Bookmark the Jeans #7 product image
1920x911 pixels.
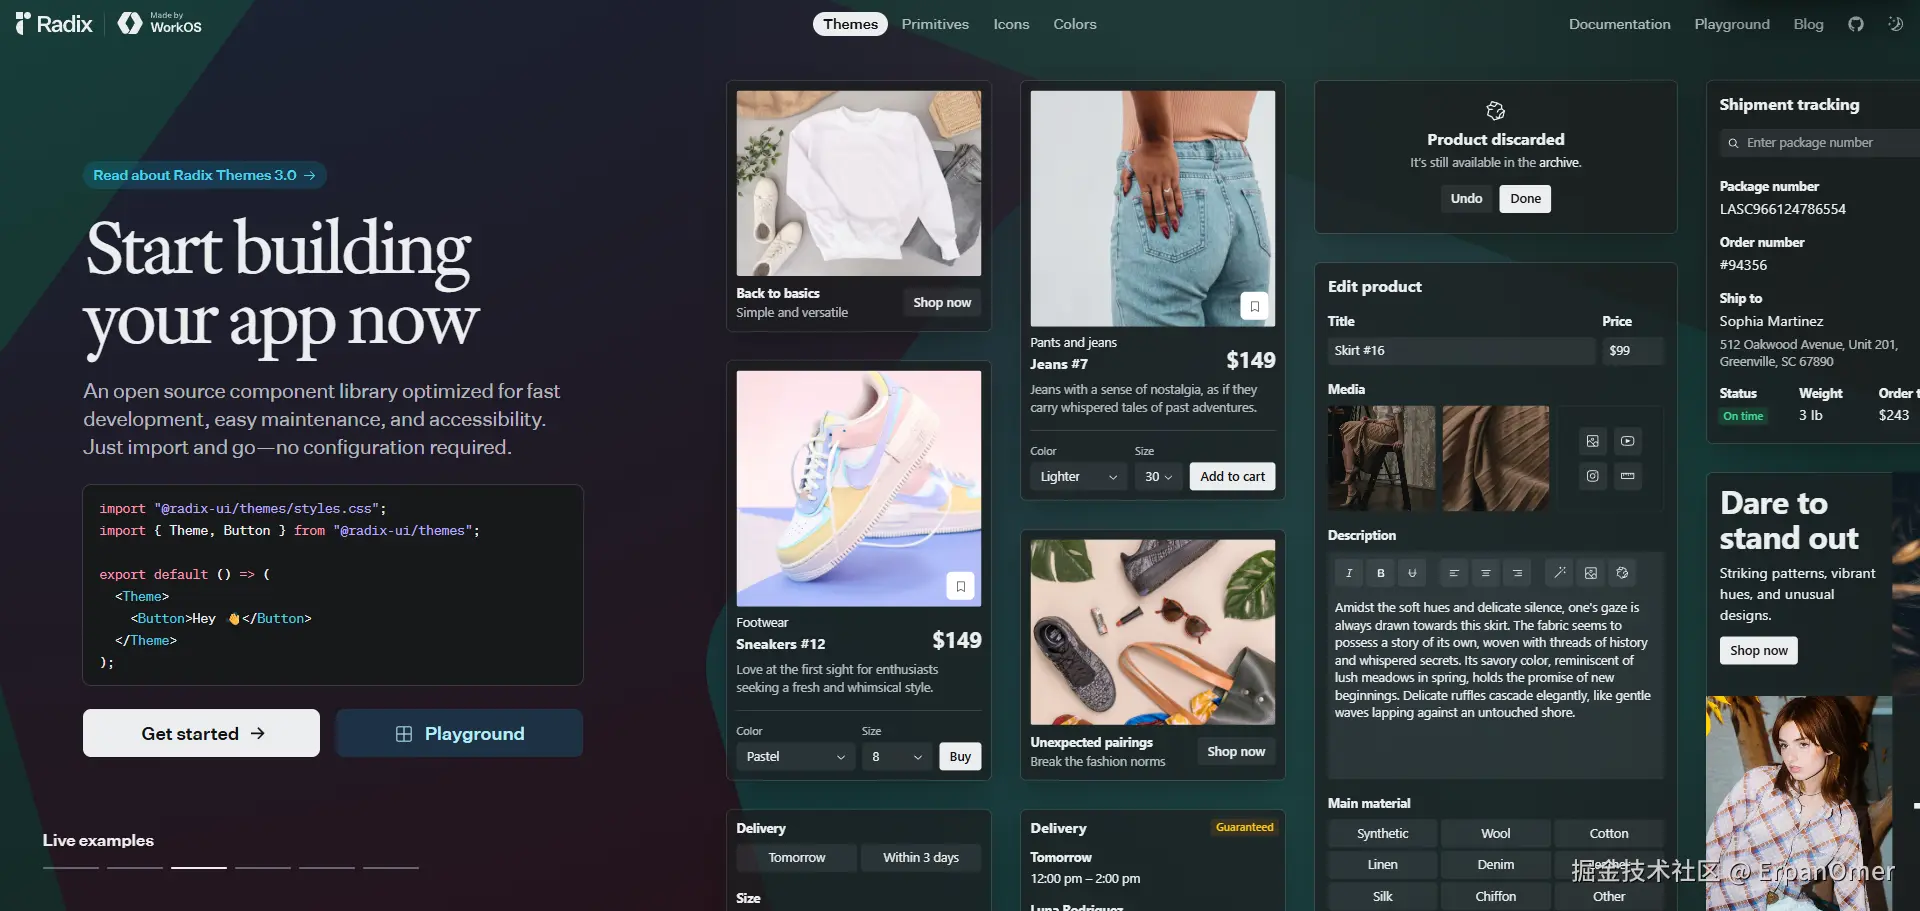[1254, 306]
